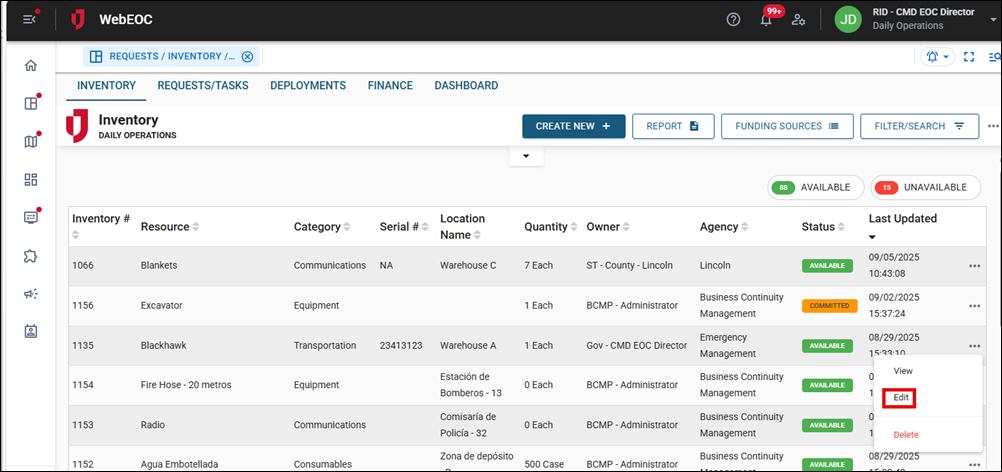
Task: Toggle the Available status filter pill
Action: click(x=815, y=187)
